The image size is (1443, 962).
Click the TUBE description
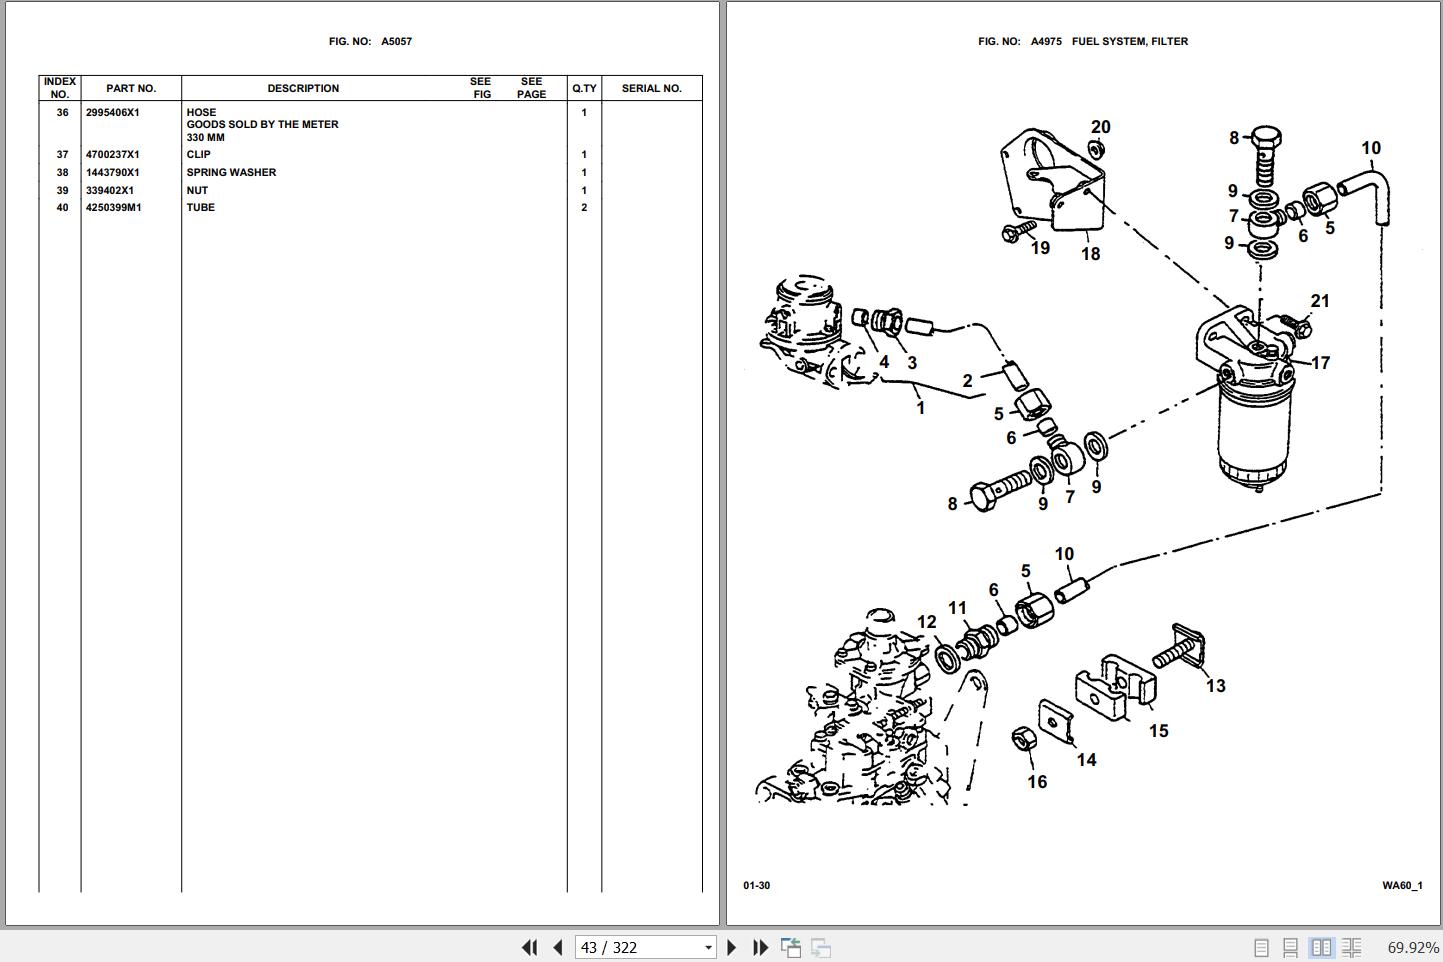(201, 208)
